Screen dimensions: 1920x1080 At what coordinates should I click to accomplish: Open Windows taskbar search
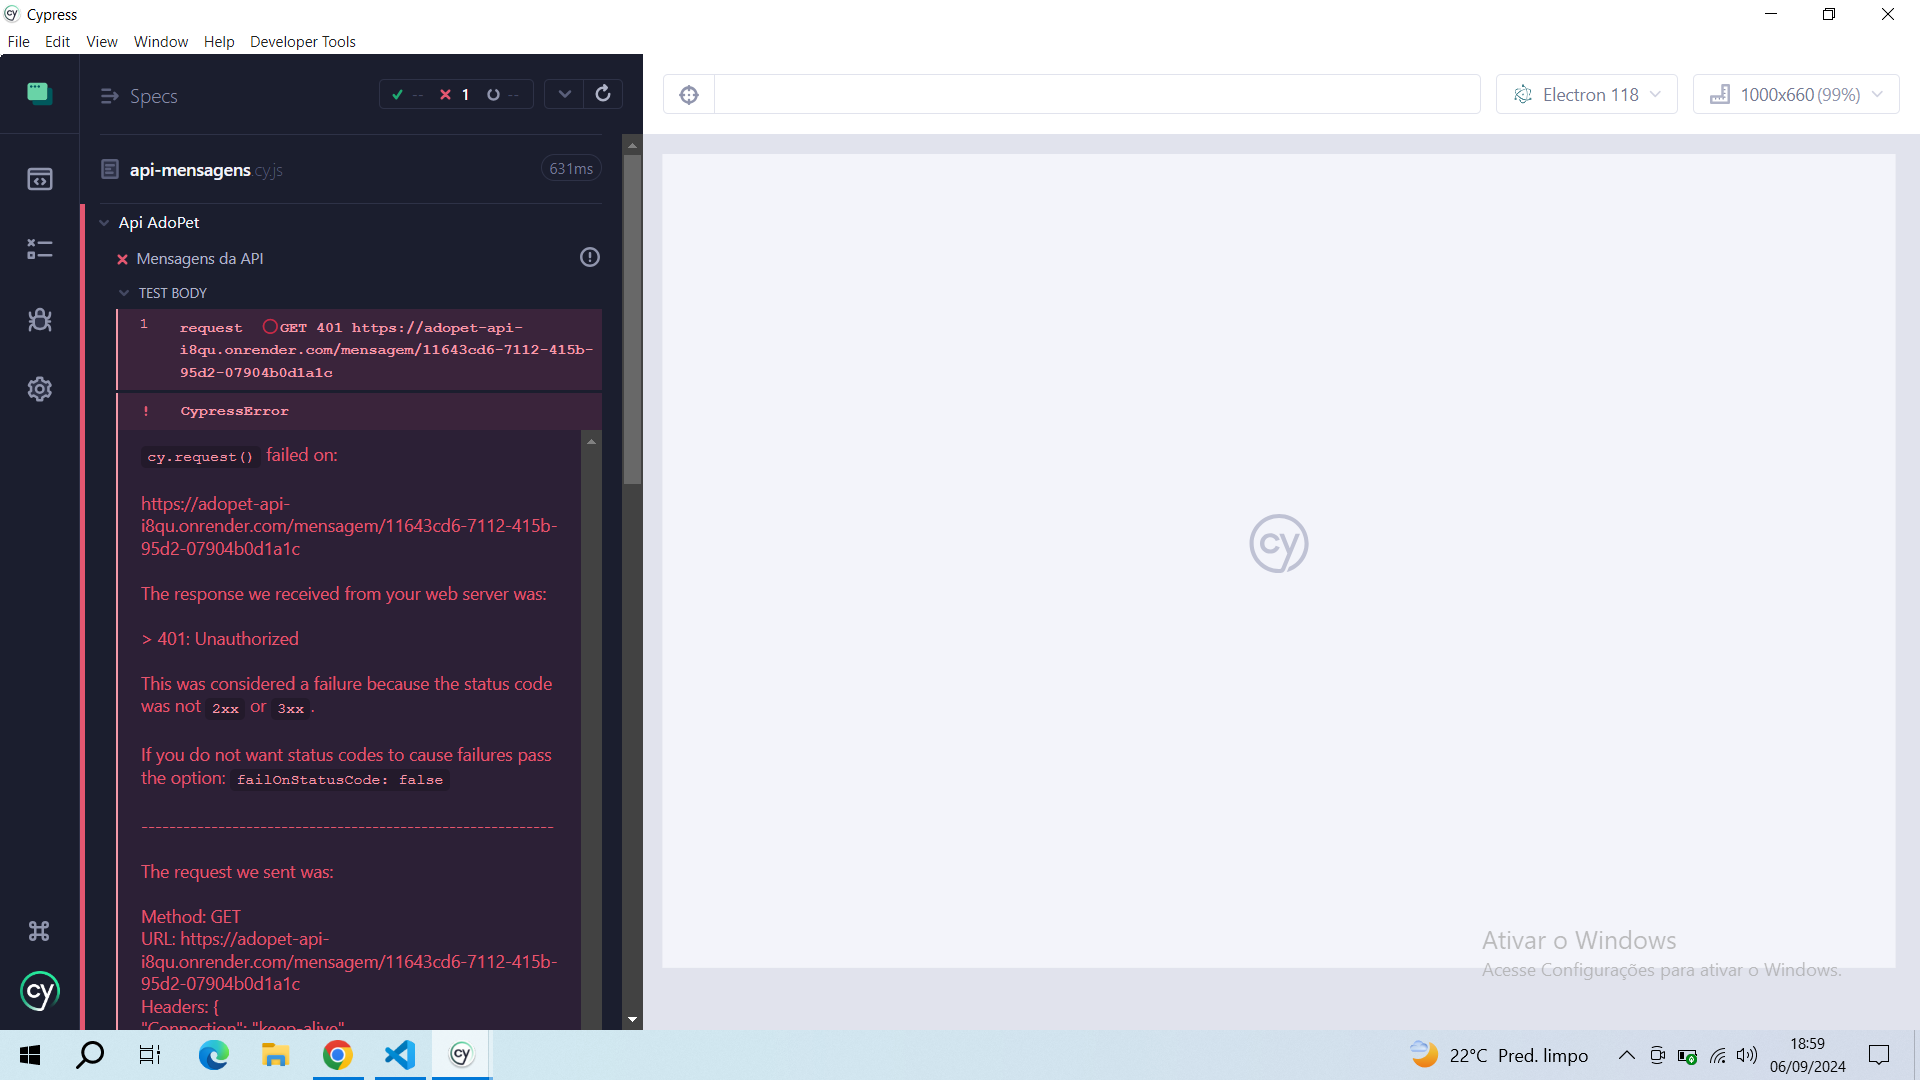coord(90,1055)
